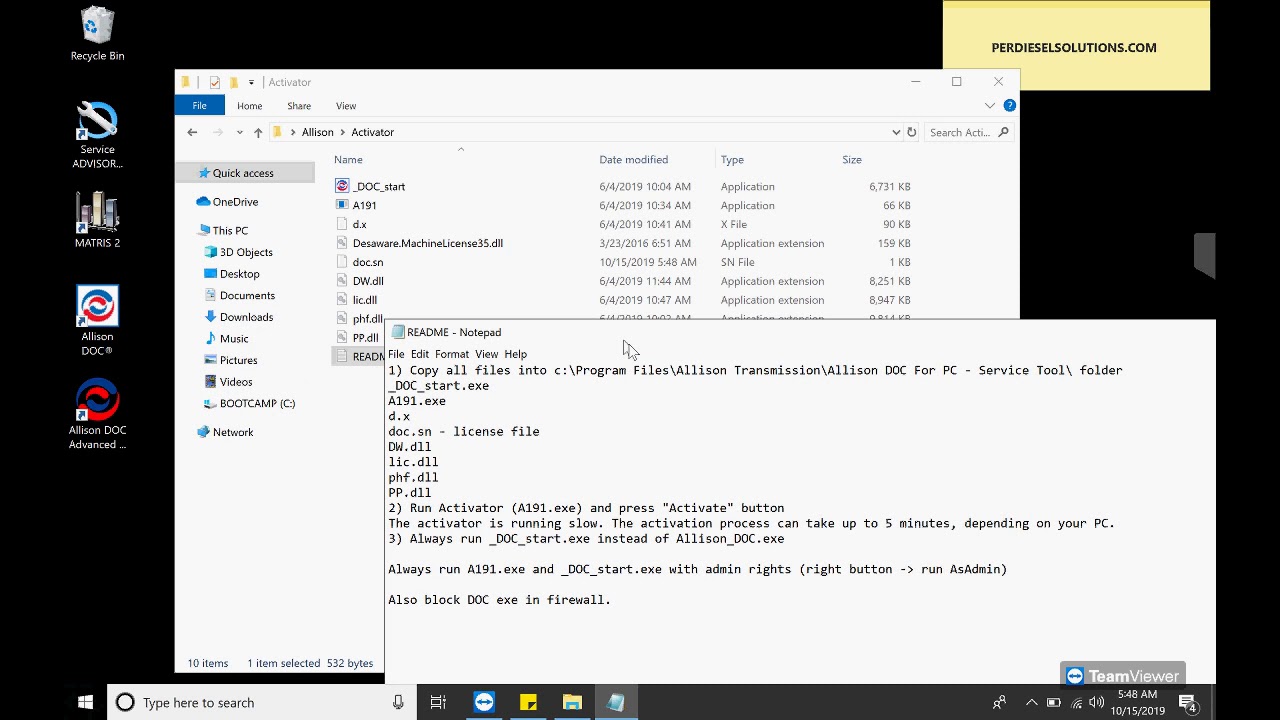The width and height of the screenshot is (1280, 720).
Task: Open the notification center
Action: (1188, 703)
